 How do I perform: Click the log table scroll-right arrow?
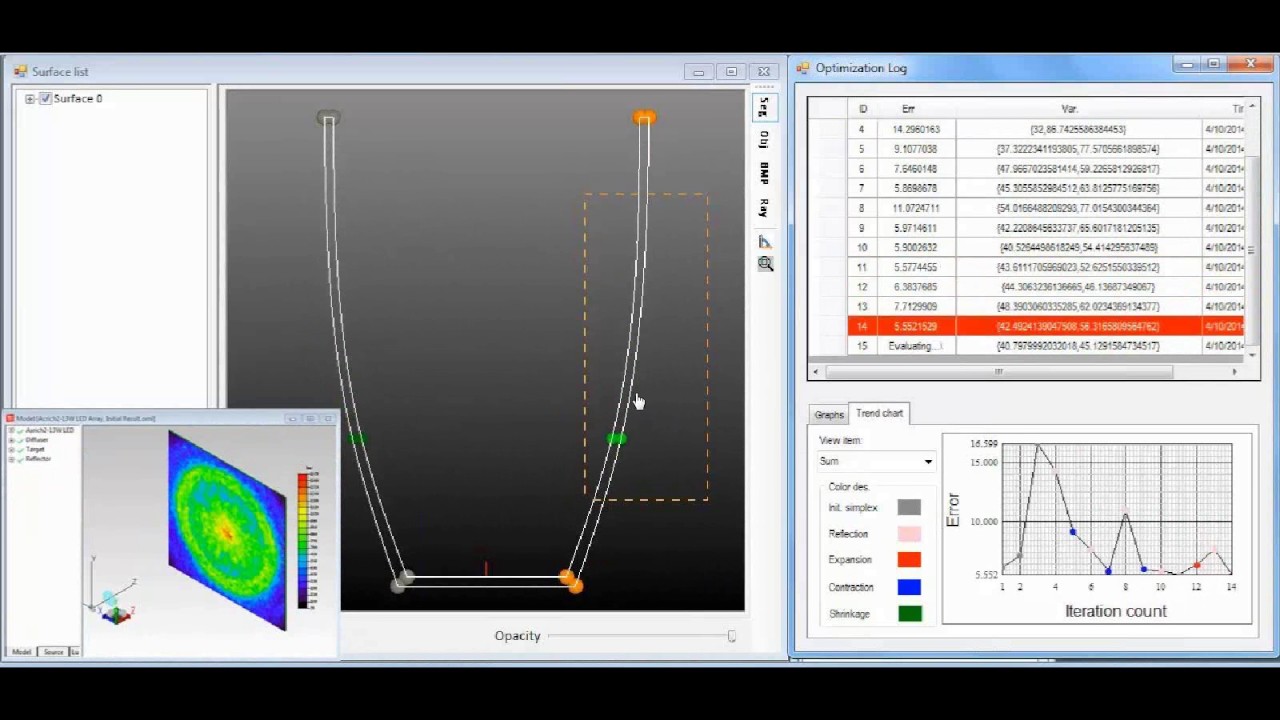[x=1234, y=372]
